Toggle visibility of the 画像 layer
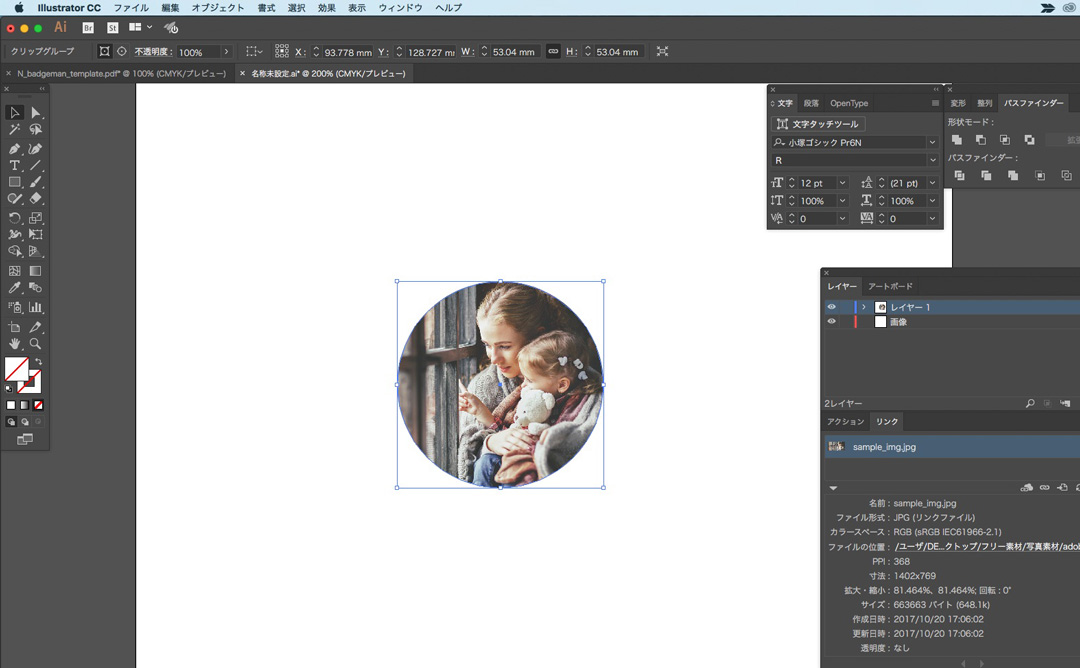The width and height of the screenshot is (1080, 668). pos(831,322)
